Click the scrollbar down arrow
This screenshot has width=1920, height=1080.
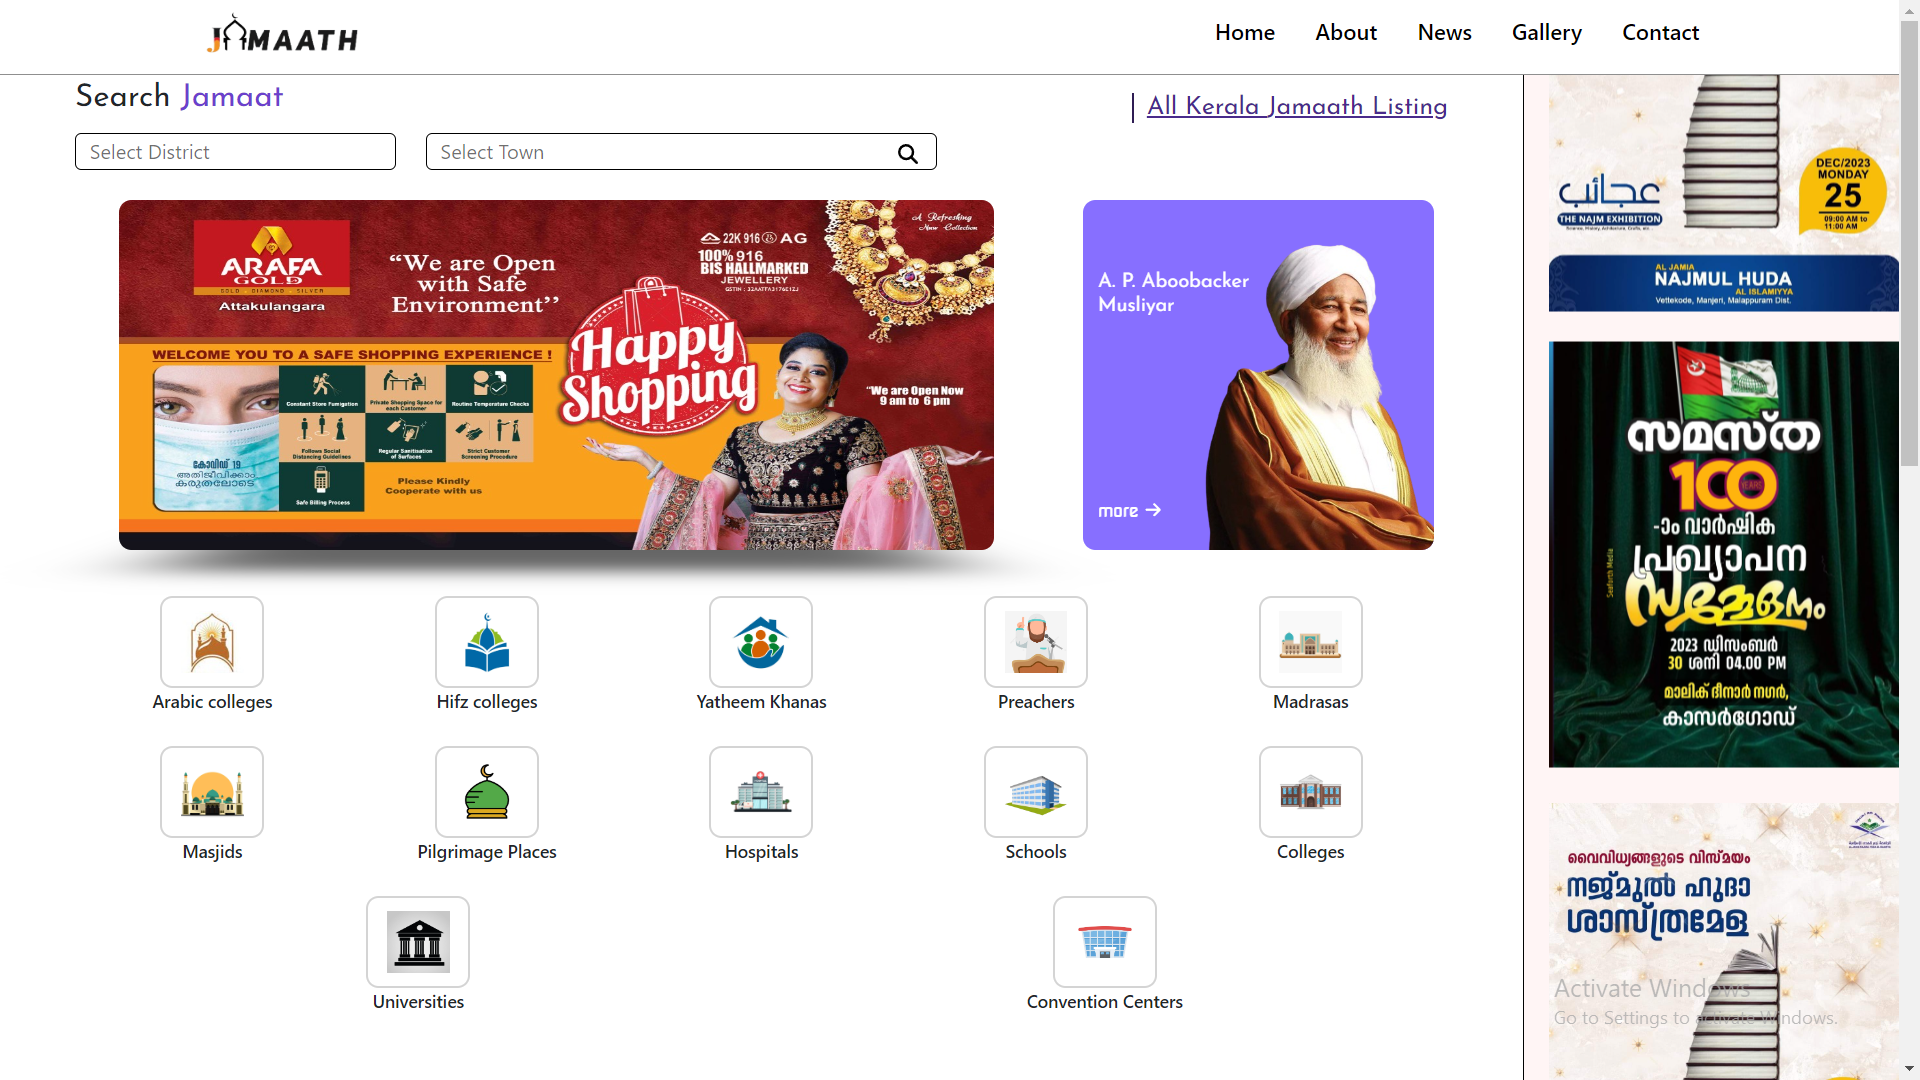point(1909,1069)
